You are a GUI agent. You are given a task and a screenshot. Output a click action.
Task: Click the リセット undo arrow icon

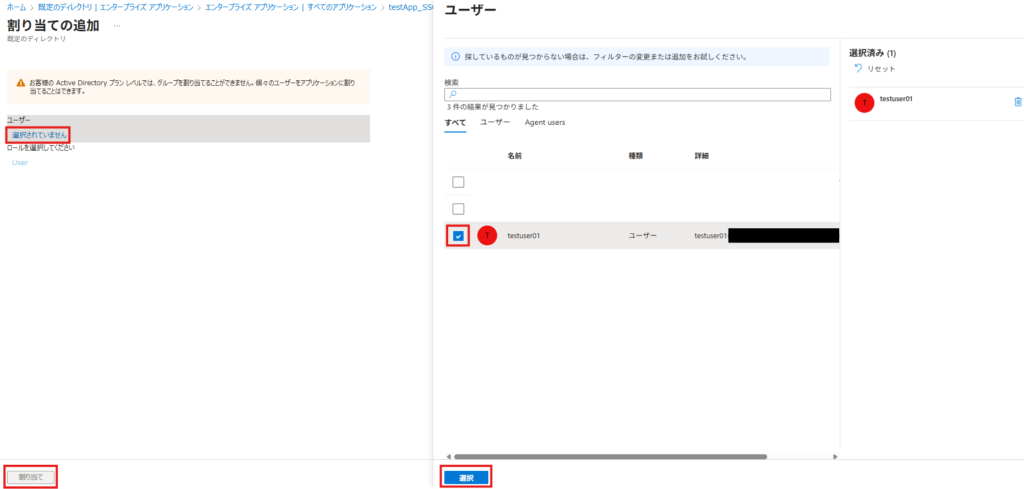click(857, 69)
